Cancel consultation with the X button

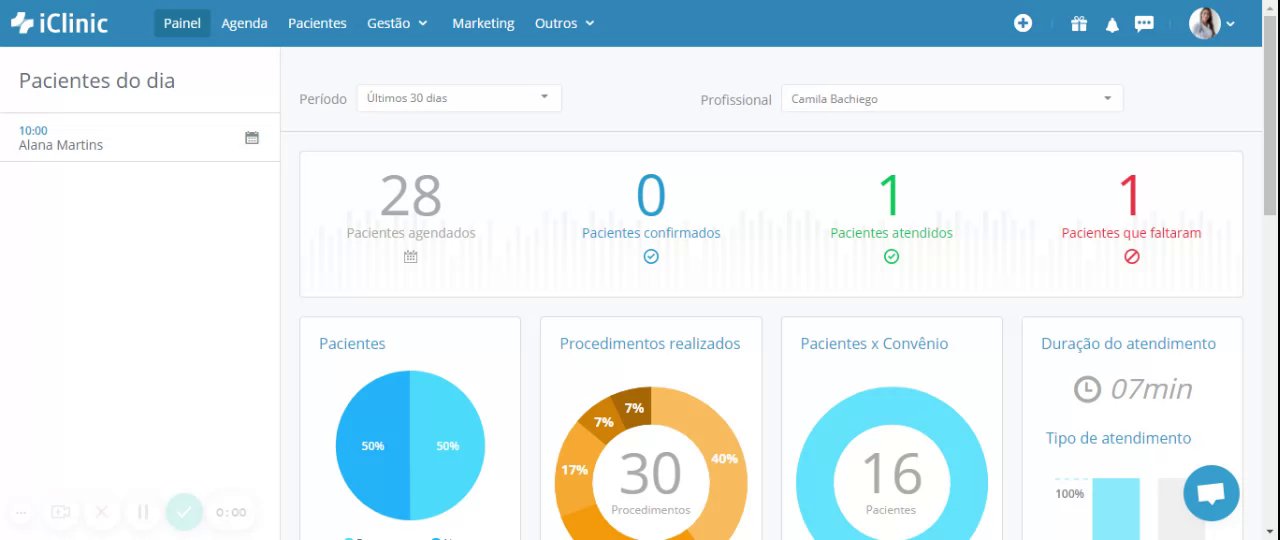coord(101,512)
